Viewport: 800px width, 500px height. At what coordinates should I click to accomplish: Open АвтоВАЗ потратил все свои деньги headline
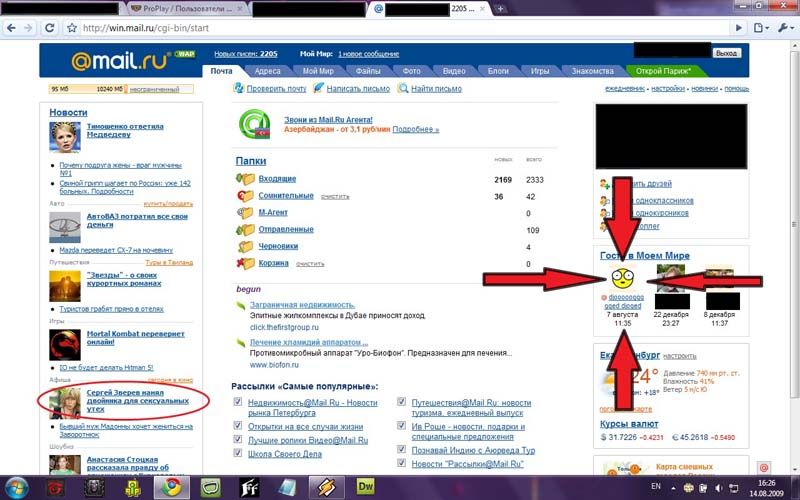(137, 220)
